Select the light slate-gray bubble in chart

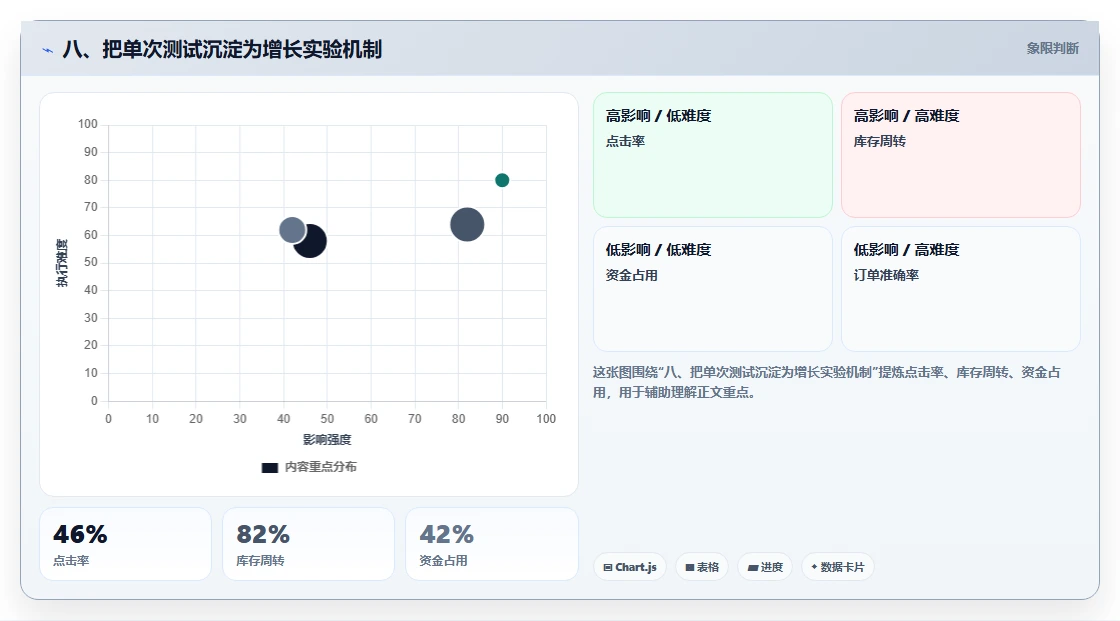coord(291,230)
